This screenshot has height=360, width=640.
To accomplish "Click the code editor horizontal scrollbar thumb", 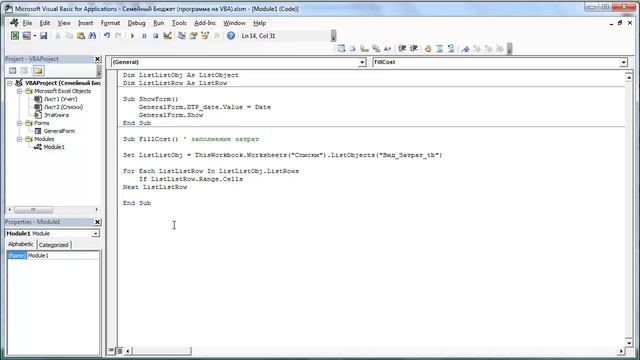I will (162, 351).
